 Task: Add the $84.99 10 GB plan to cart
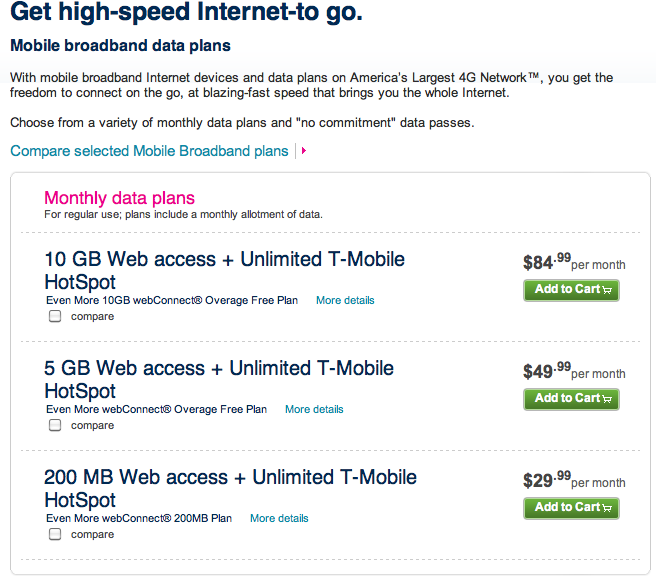pos(571,290)
